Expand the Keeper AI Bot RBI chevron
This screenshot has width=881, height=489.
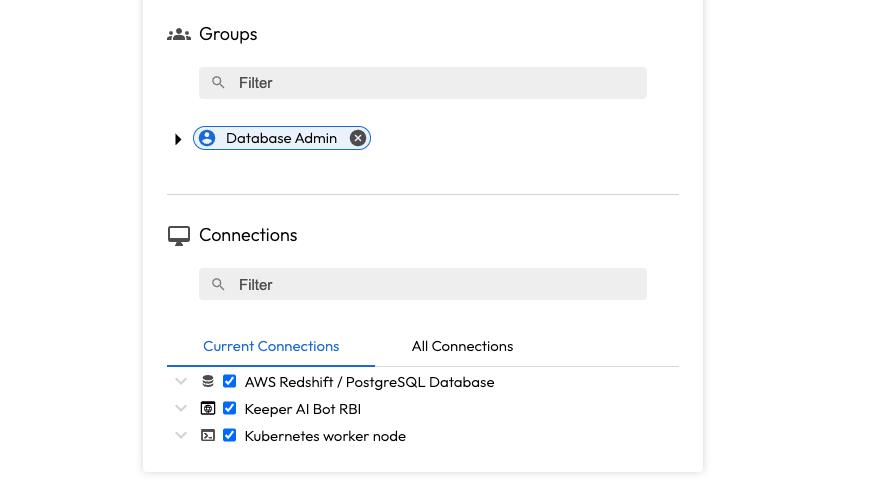[181, 409]
